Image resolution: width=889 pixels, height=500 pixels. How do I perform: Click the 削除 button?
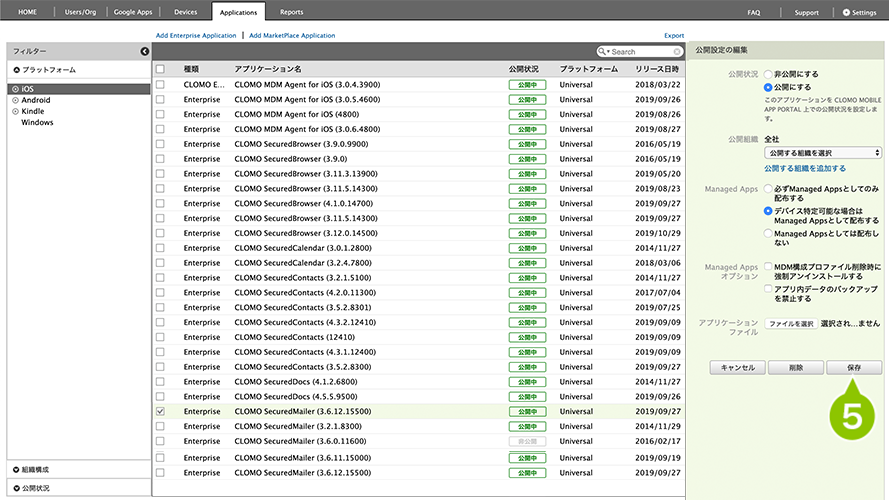tap(796, 367)
